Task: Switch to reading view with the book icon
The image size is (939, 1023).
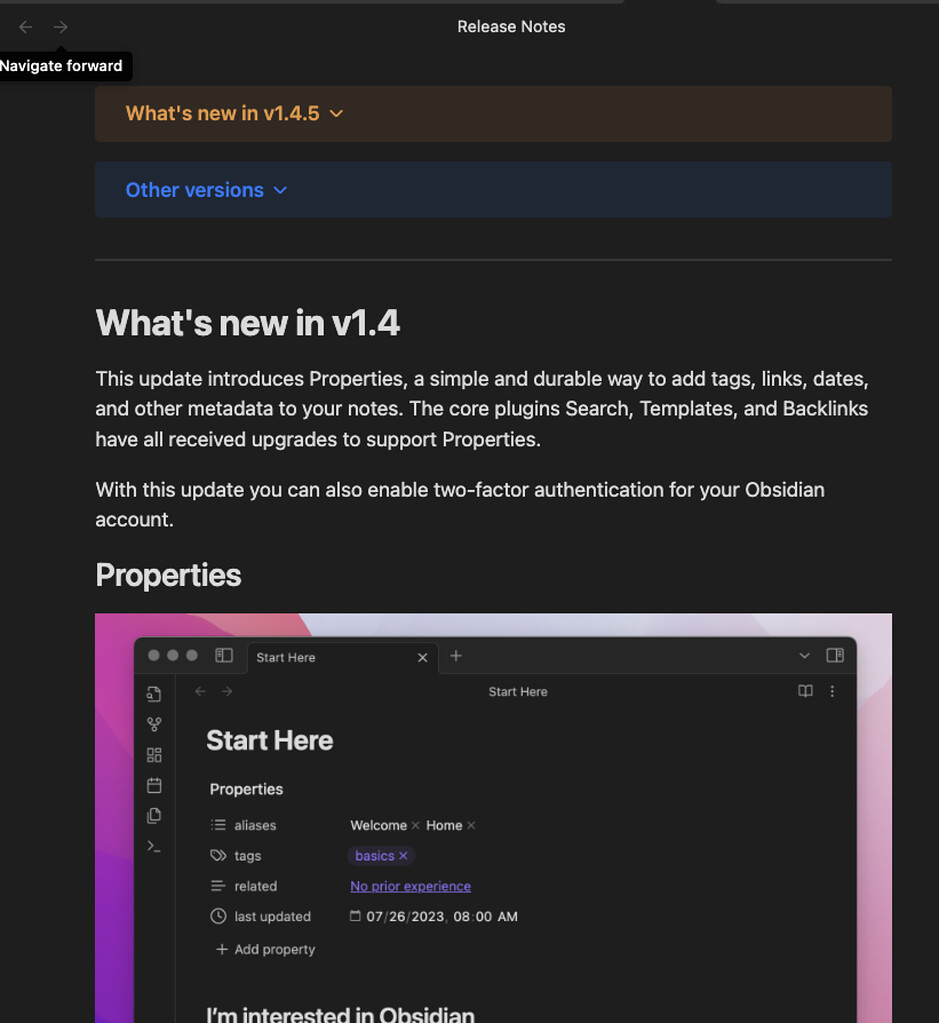Action: pyautogui.click(x=805, y=691)
